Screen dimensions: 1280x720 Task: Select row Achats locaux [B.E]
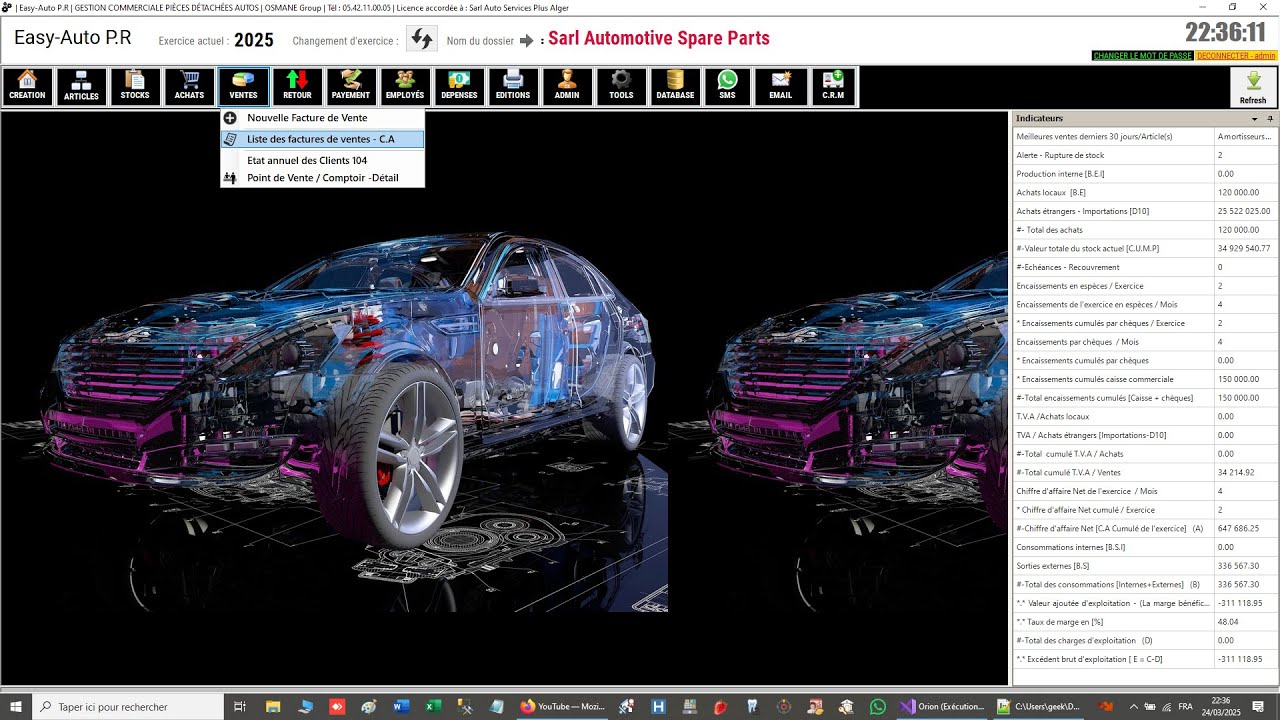(x=1145, y=192)
